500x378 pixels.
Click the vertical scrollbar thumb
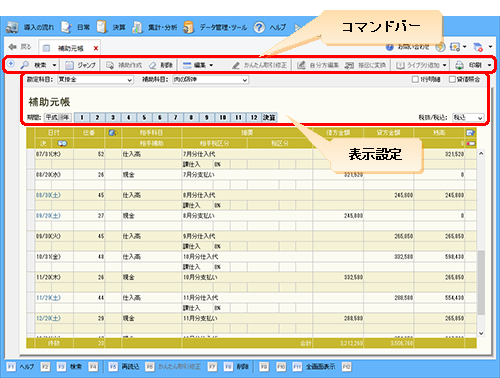point(481,283)
